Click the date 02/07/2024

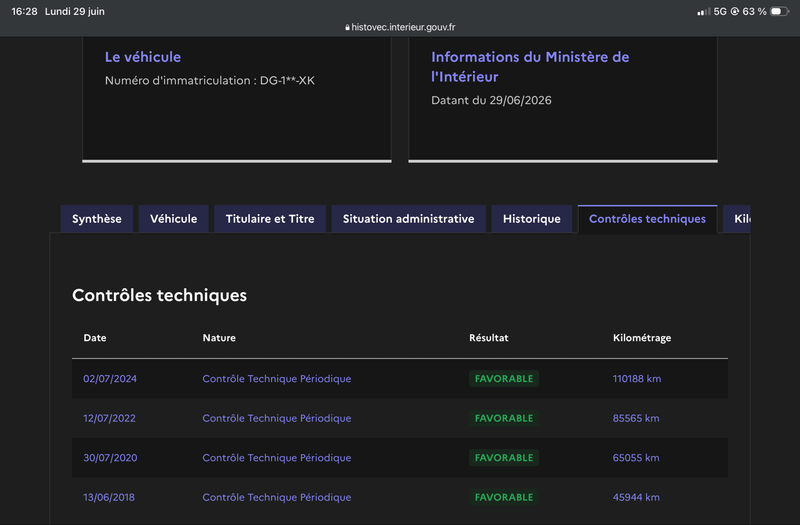click(110, 379)
